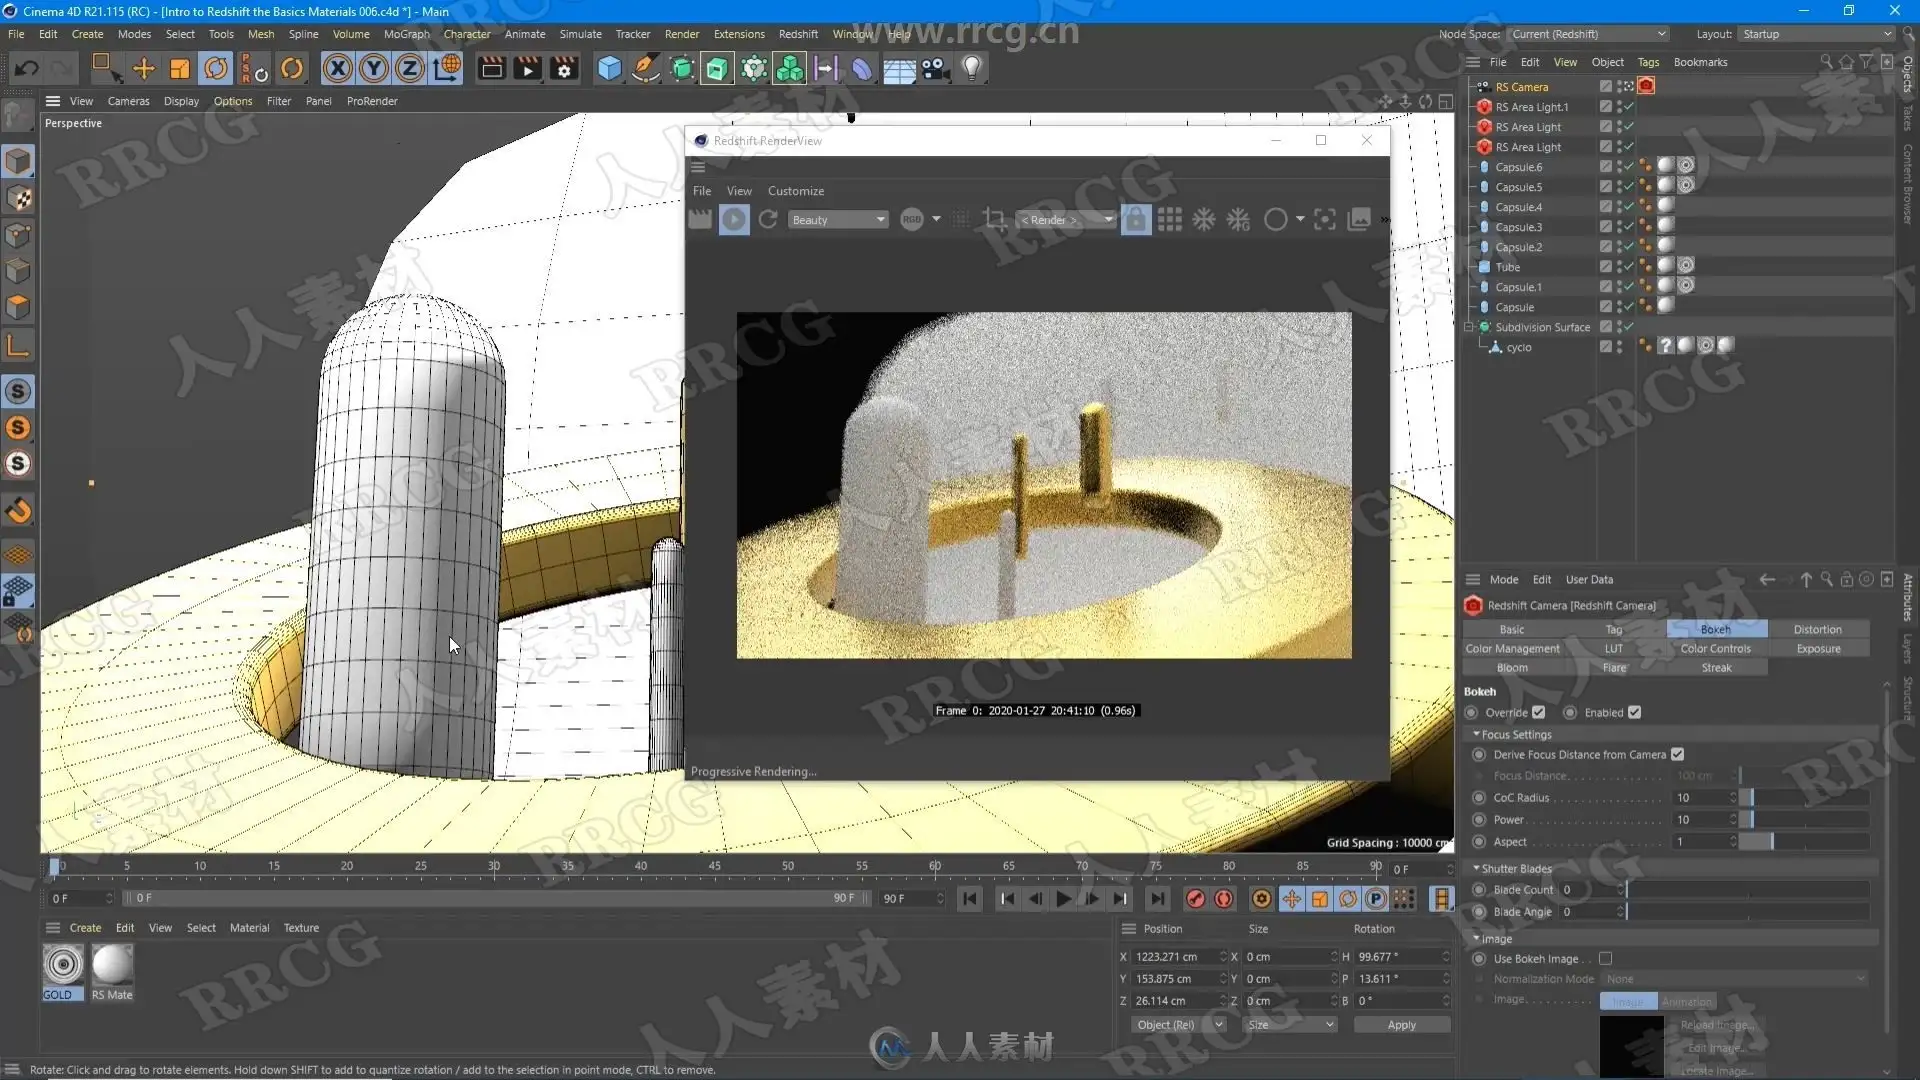The width and height of the screenshot is (1920, 1080).
Task: Open the Redshift menu
Action: [x=797, y=34]
